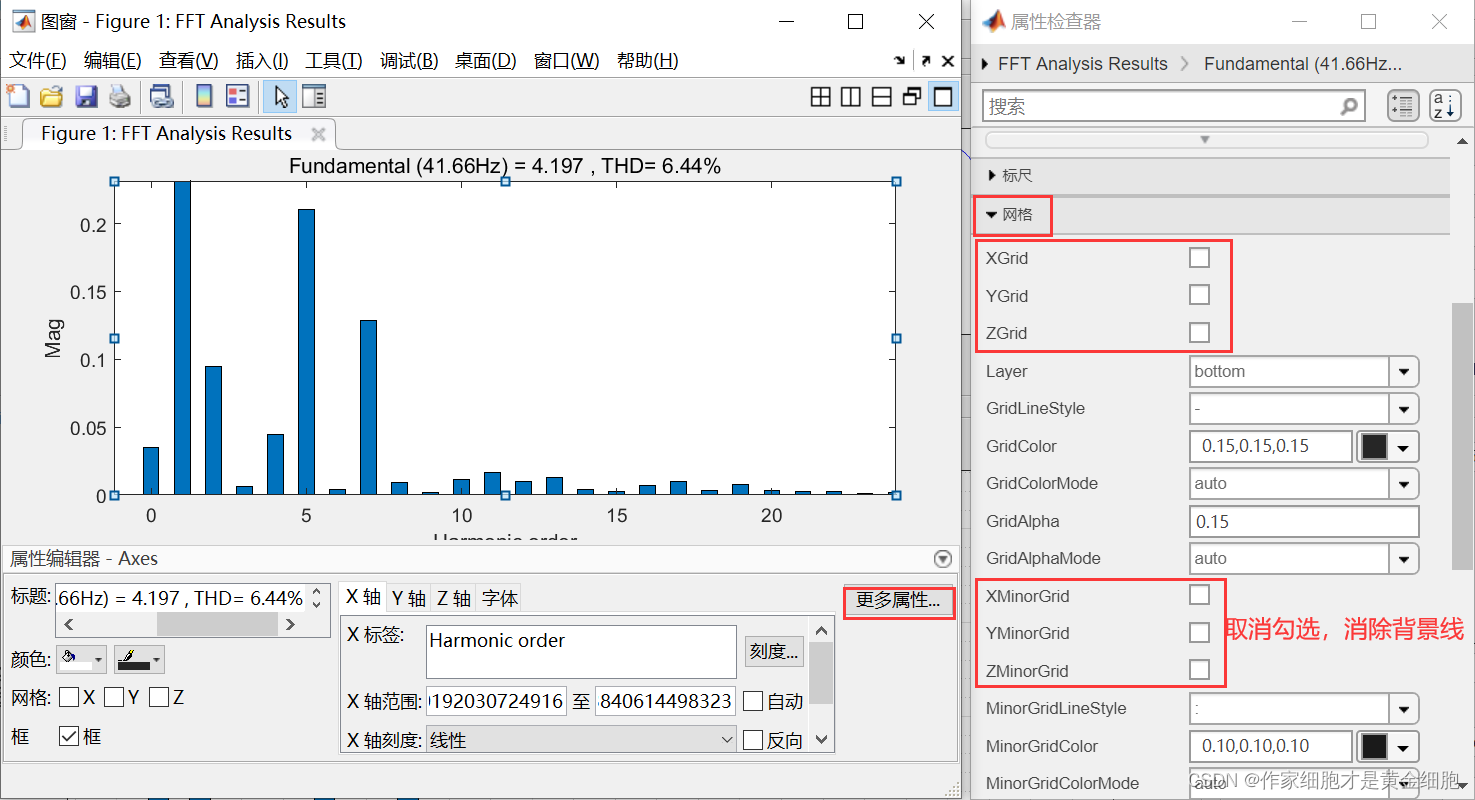Close the Figure 1 document tab
The image size is (1475, 800).
[318, 134]
